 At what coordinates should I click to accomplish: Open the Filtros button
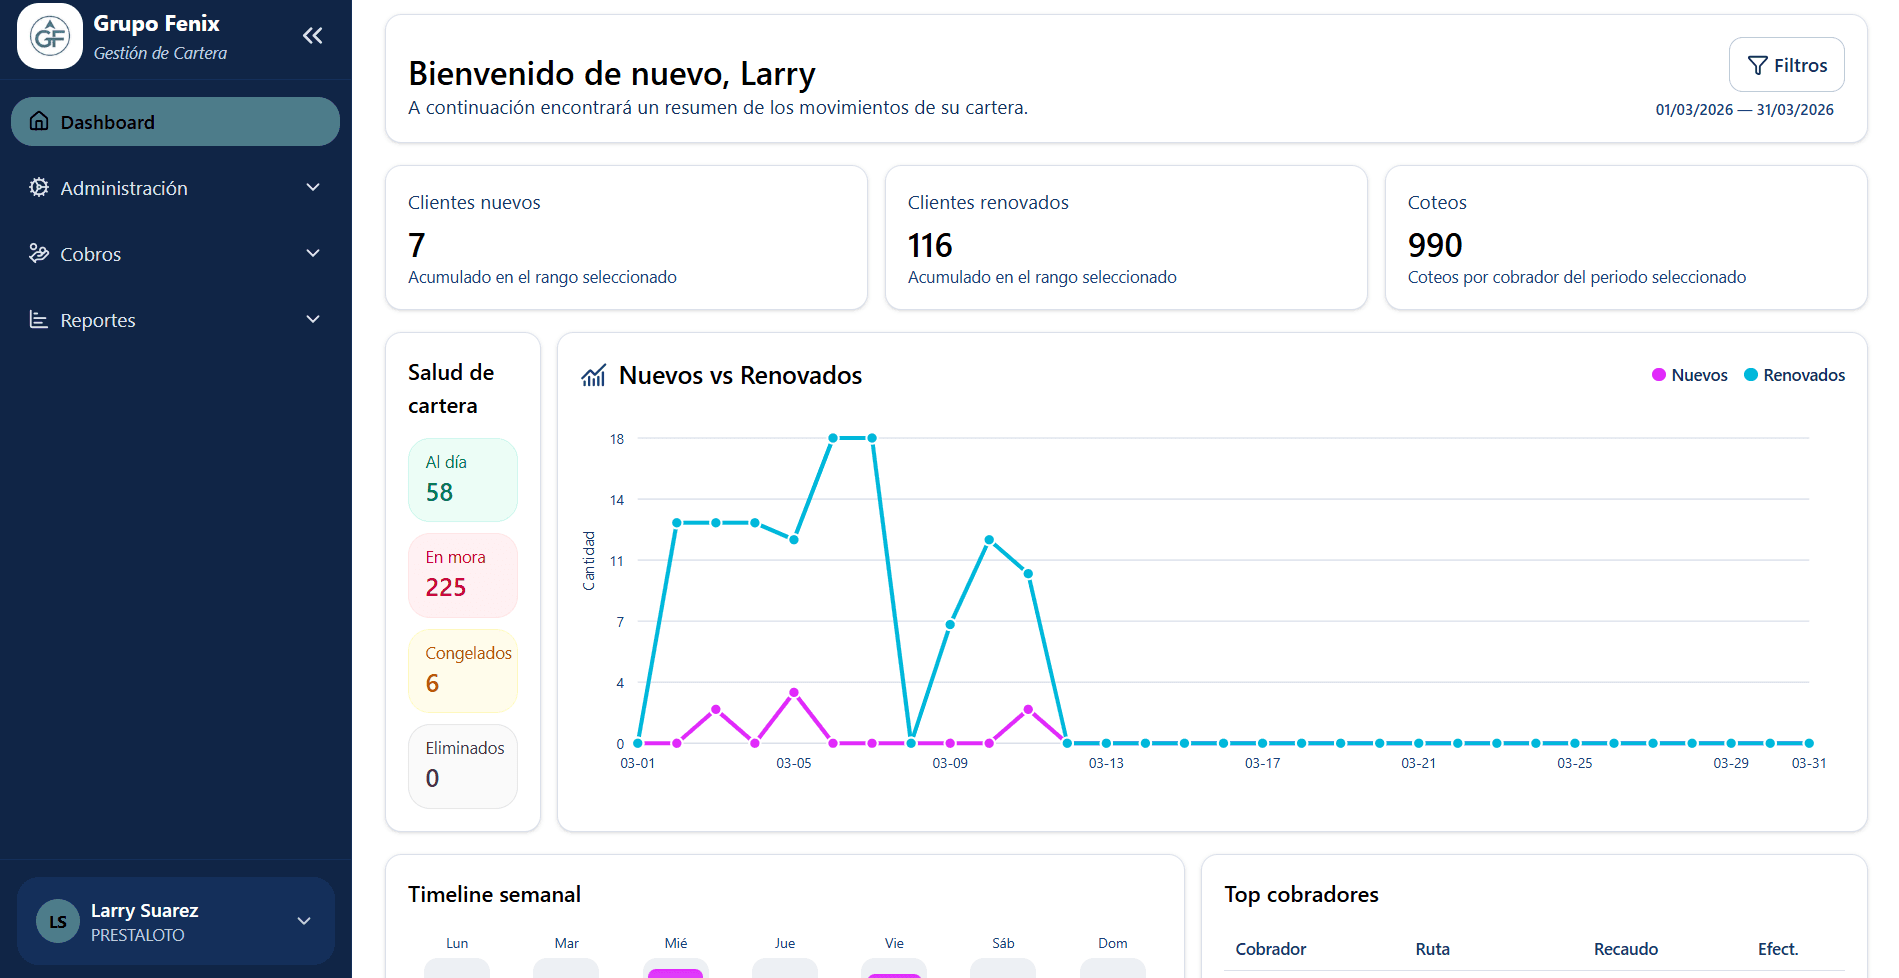tap(1786, 65)
